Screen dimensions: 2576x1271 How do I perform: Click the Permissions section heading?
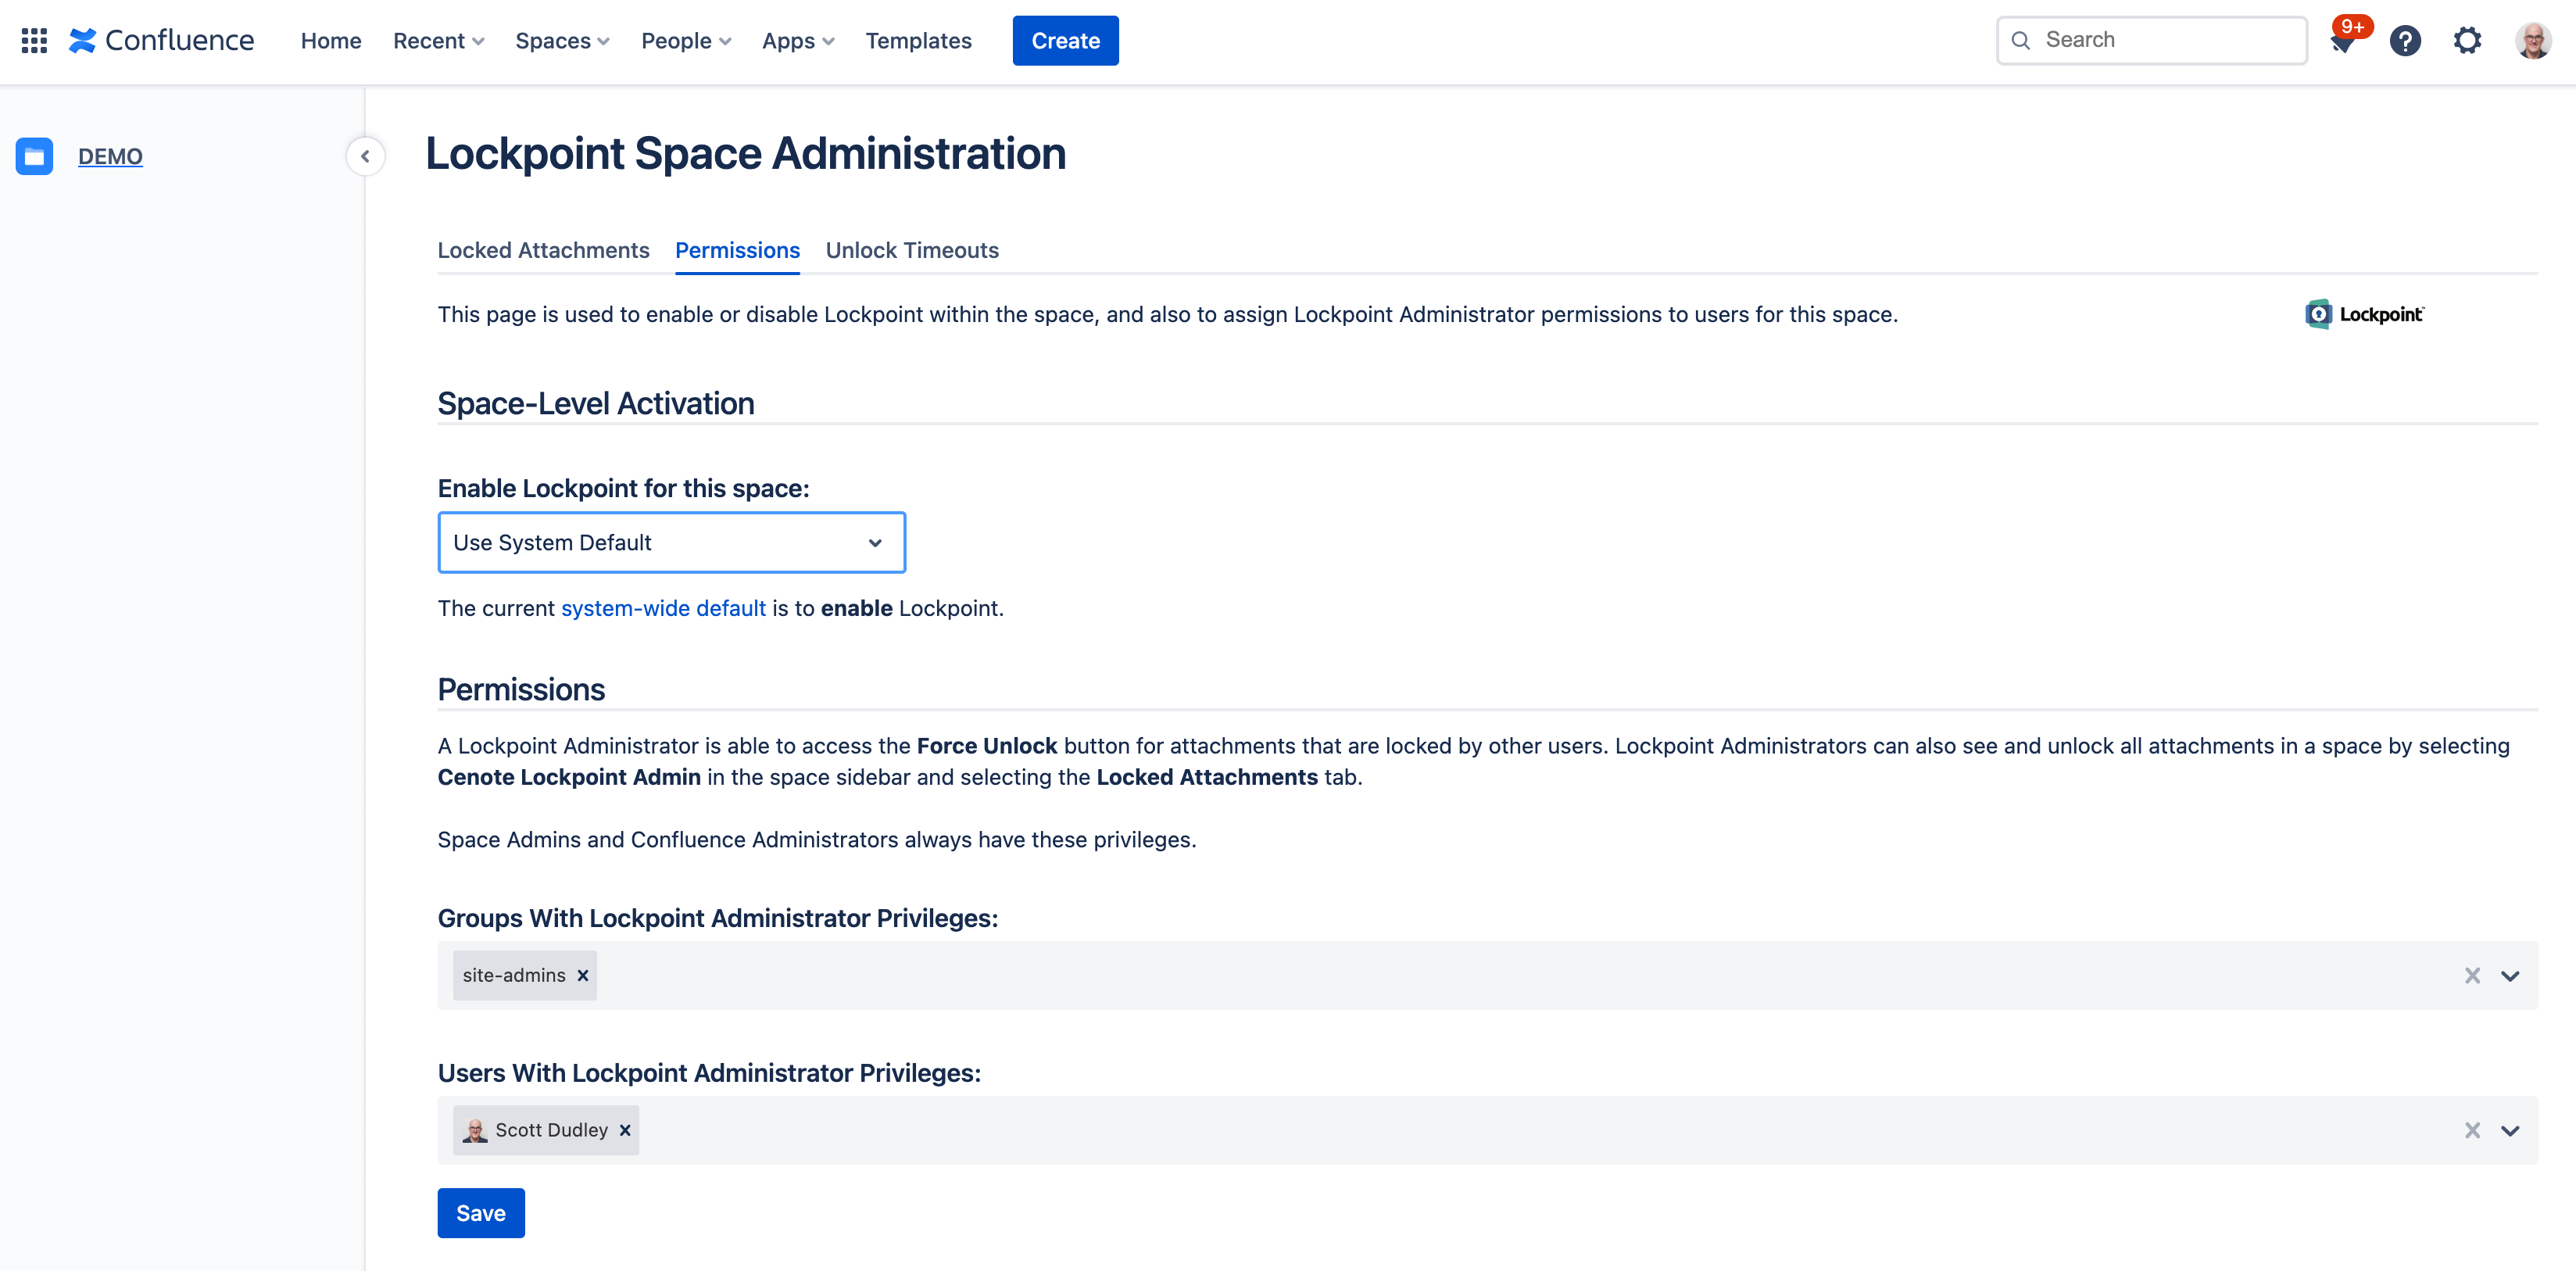521,689
